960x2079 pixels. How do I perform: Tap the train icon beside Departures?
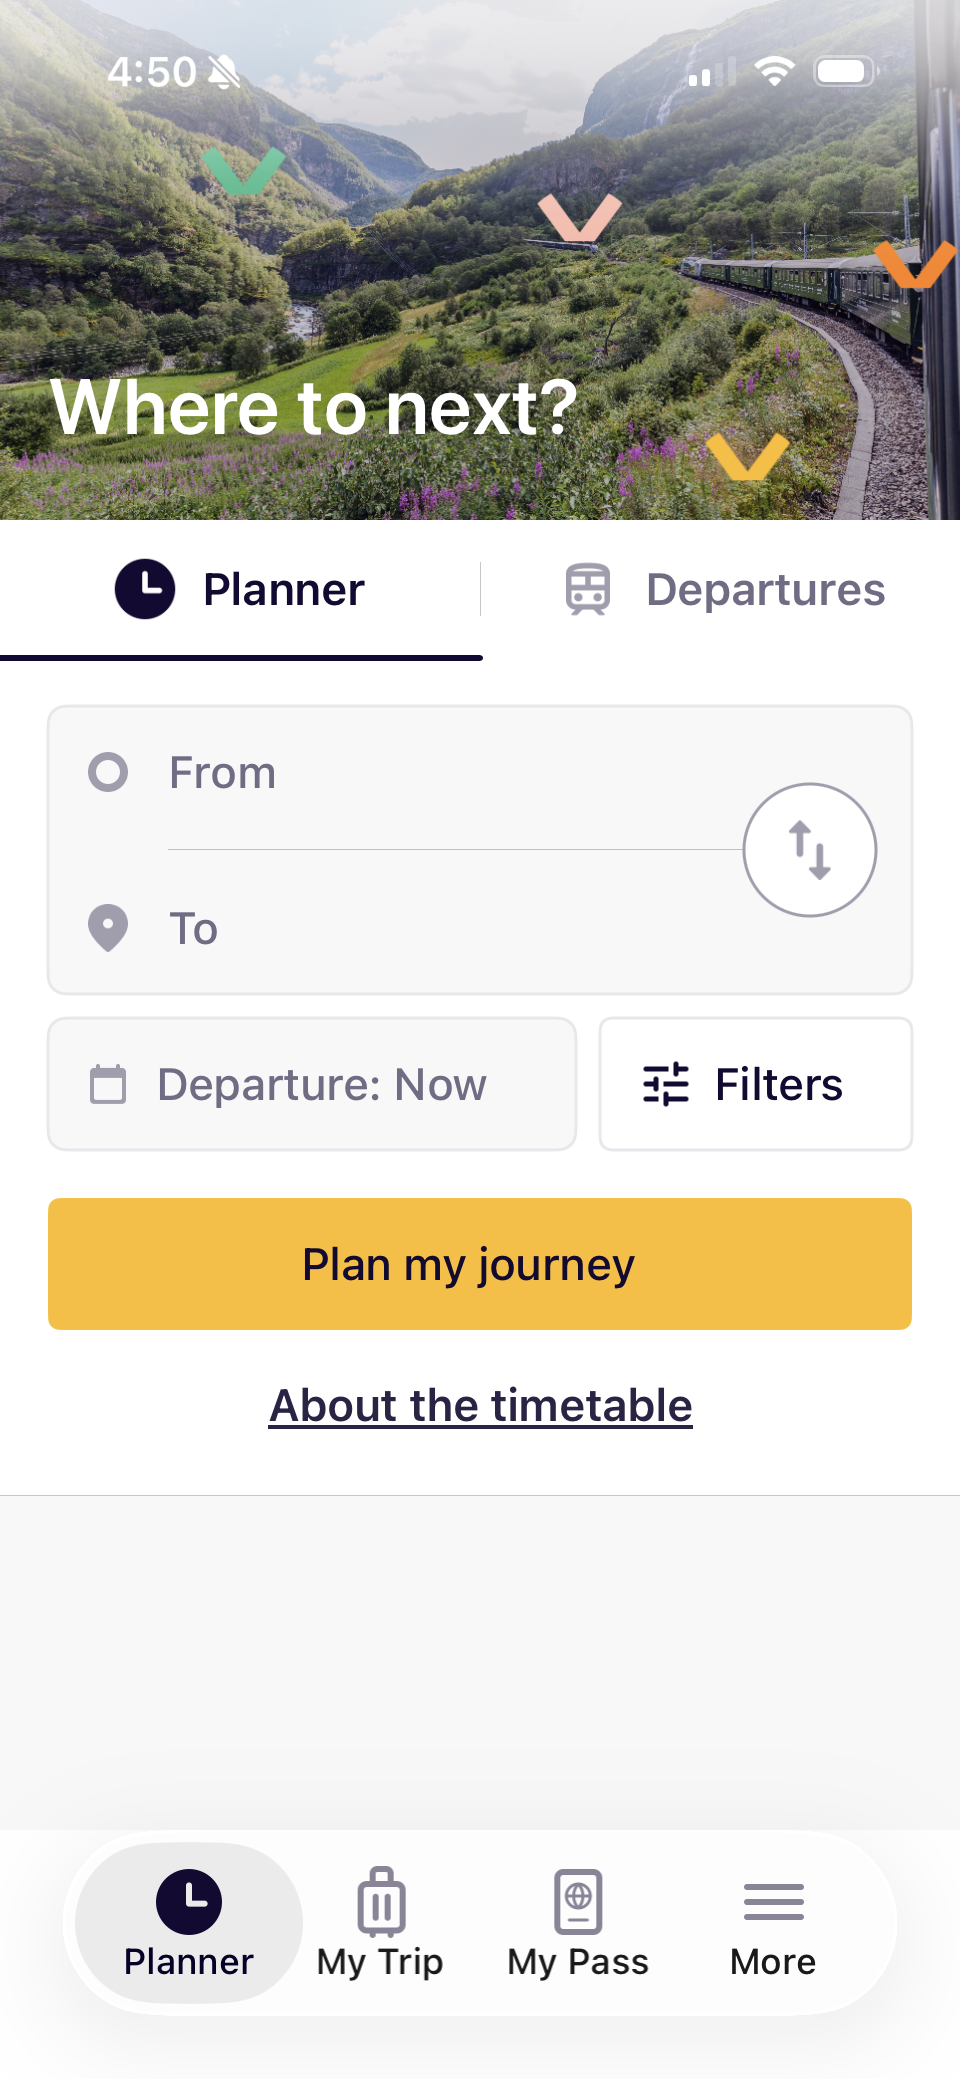coord(587,589)
